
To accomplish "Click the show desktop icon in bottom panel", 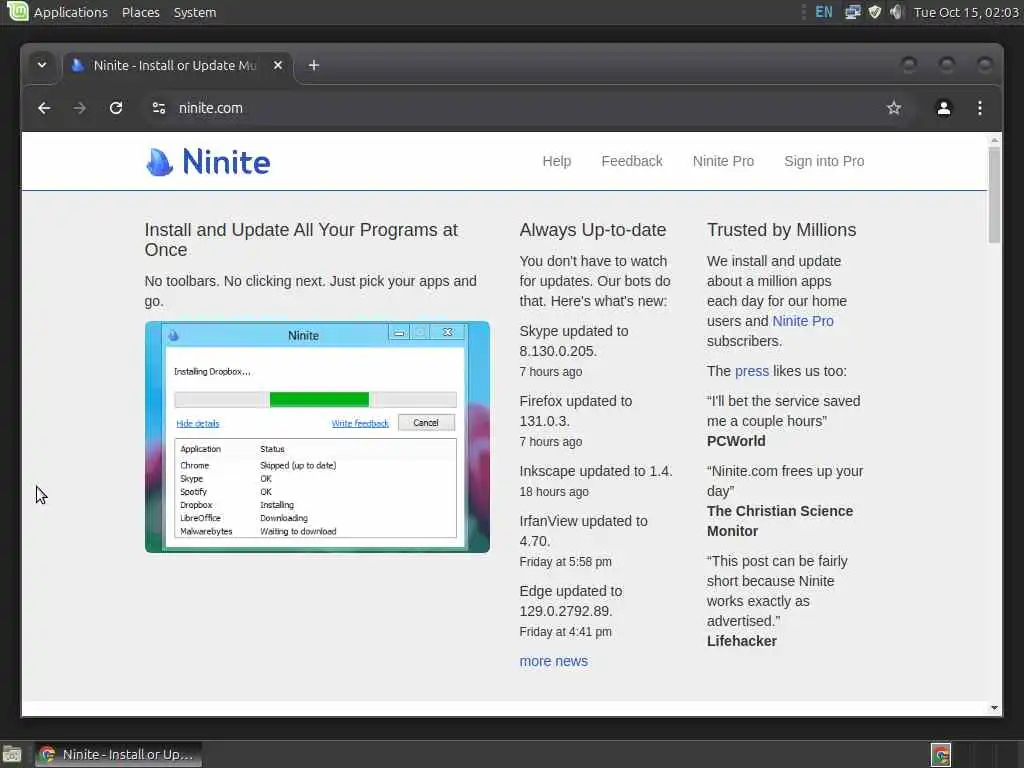I will [12, 755].
